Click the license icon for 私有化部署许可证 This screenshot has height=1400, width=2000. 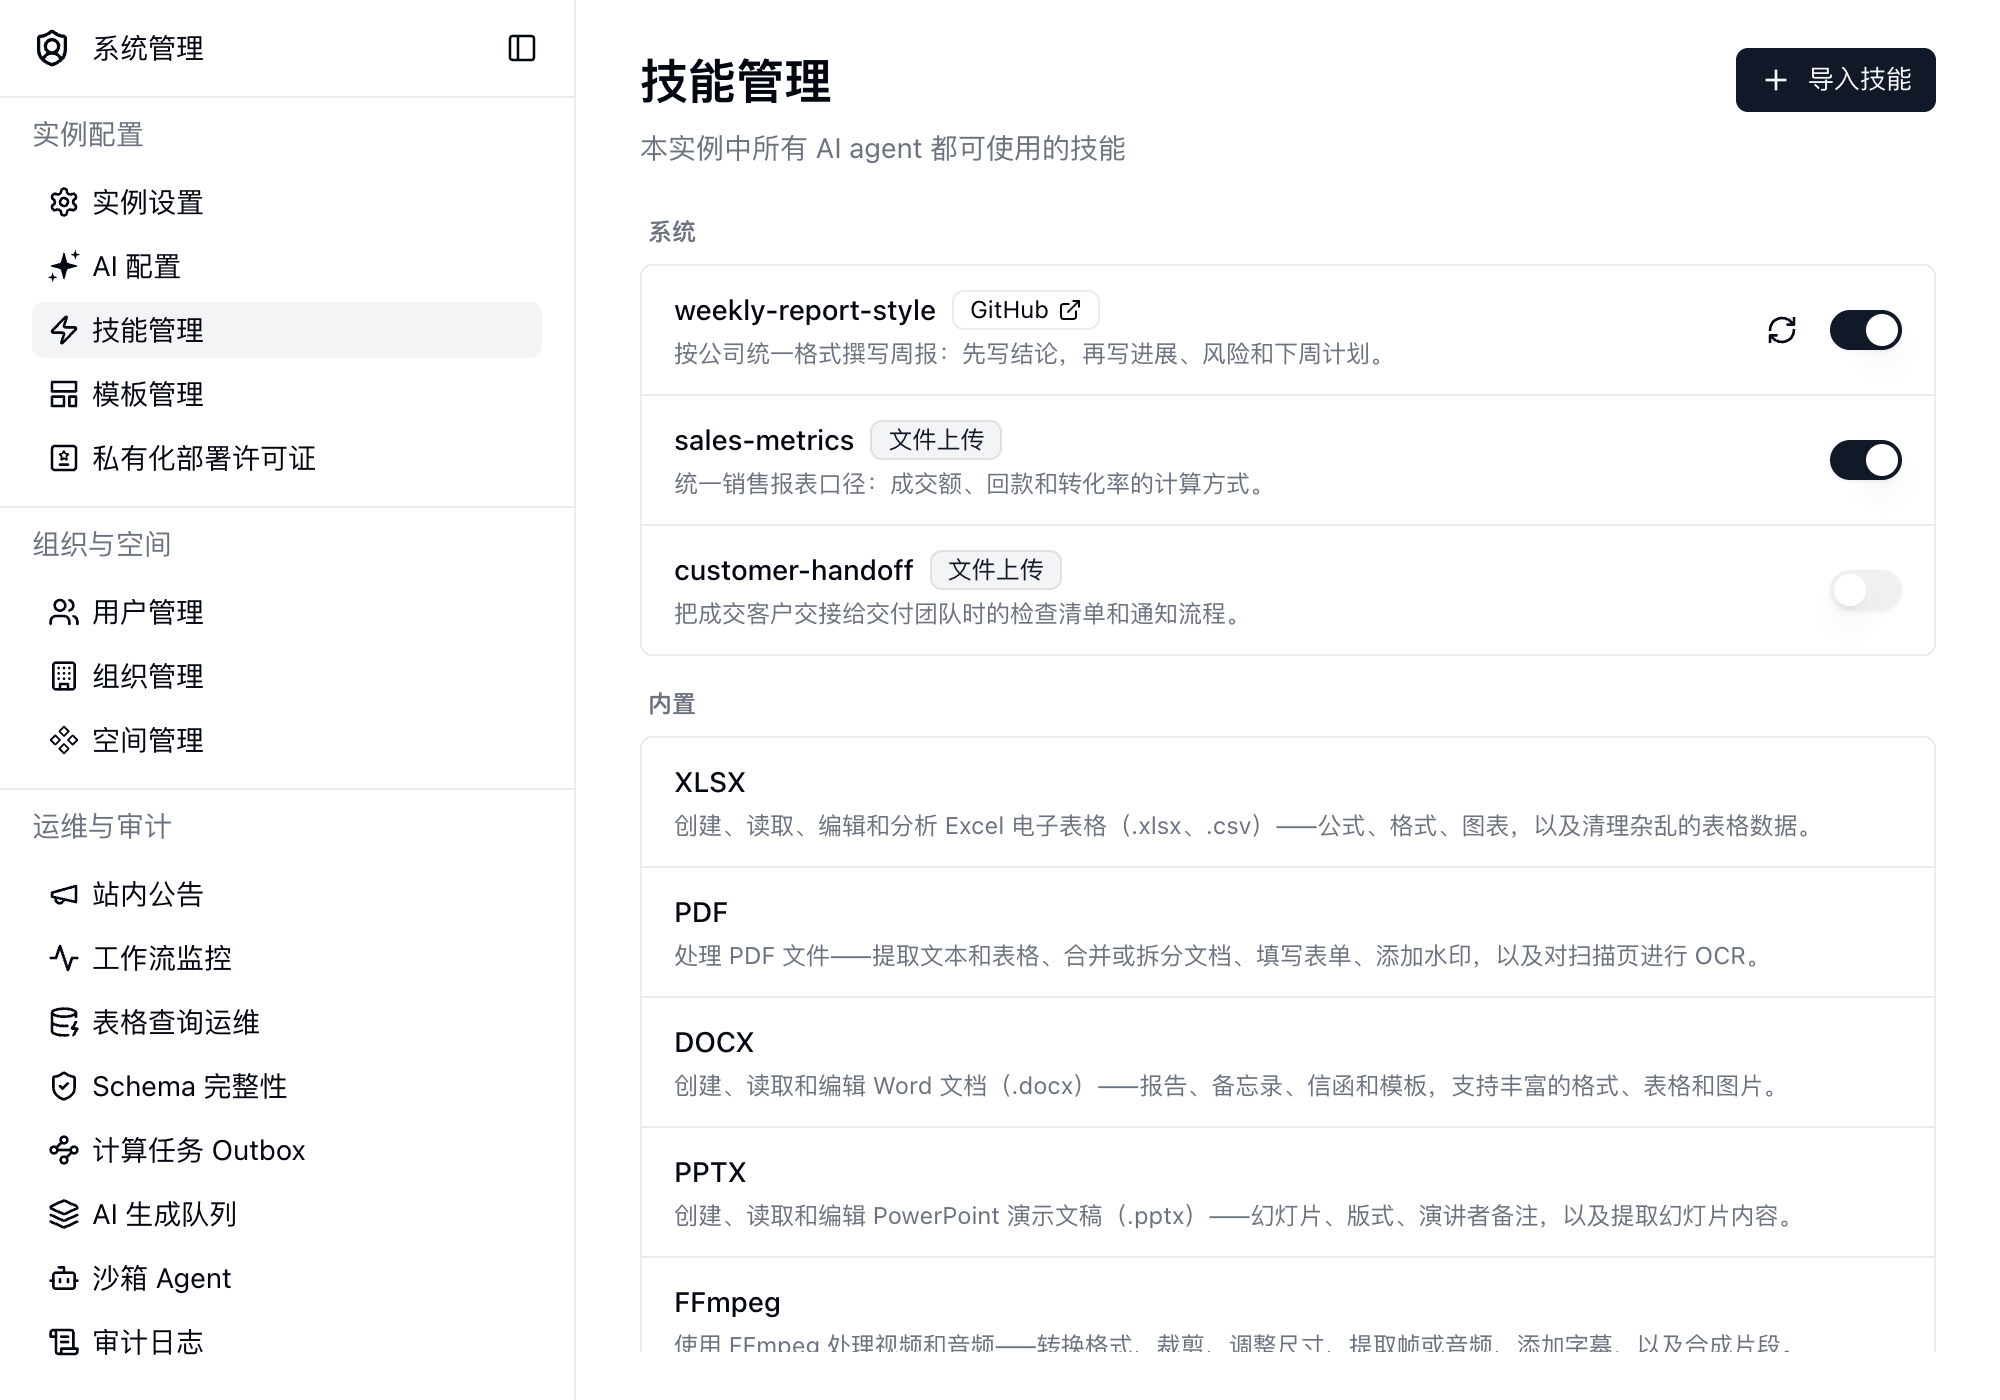point(64,458)
